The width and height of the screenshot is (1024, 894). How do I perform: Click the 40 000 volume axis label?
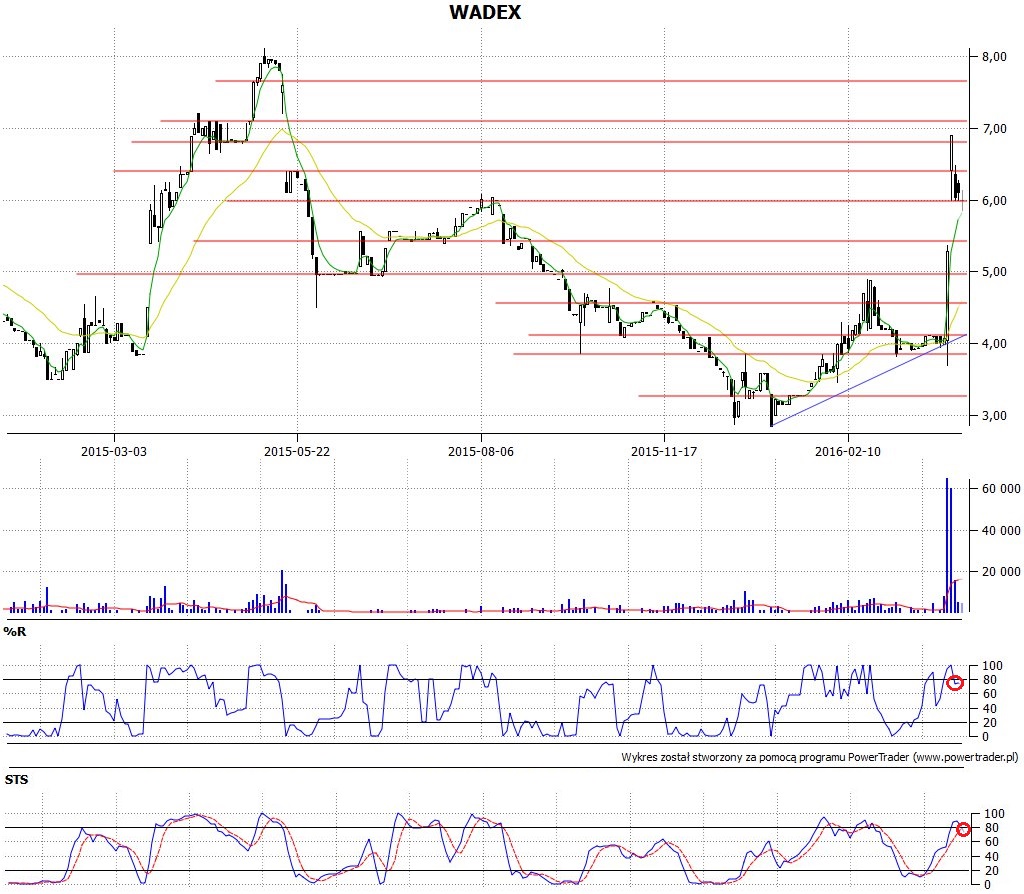tap(1001, 530)
